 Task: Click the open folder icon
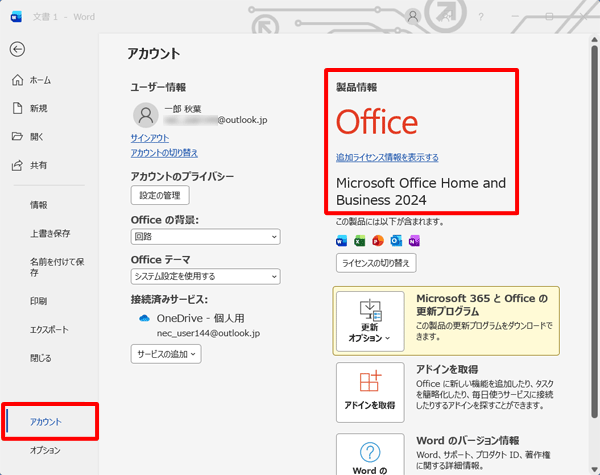[17, 136]
